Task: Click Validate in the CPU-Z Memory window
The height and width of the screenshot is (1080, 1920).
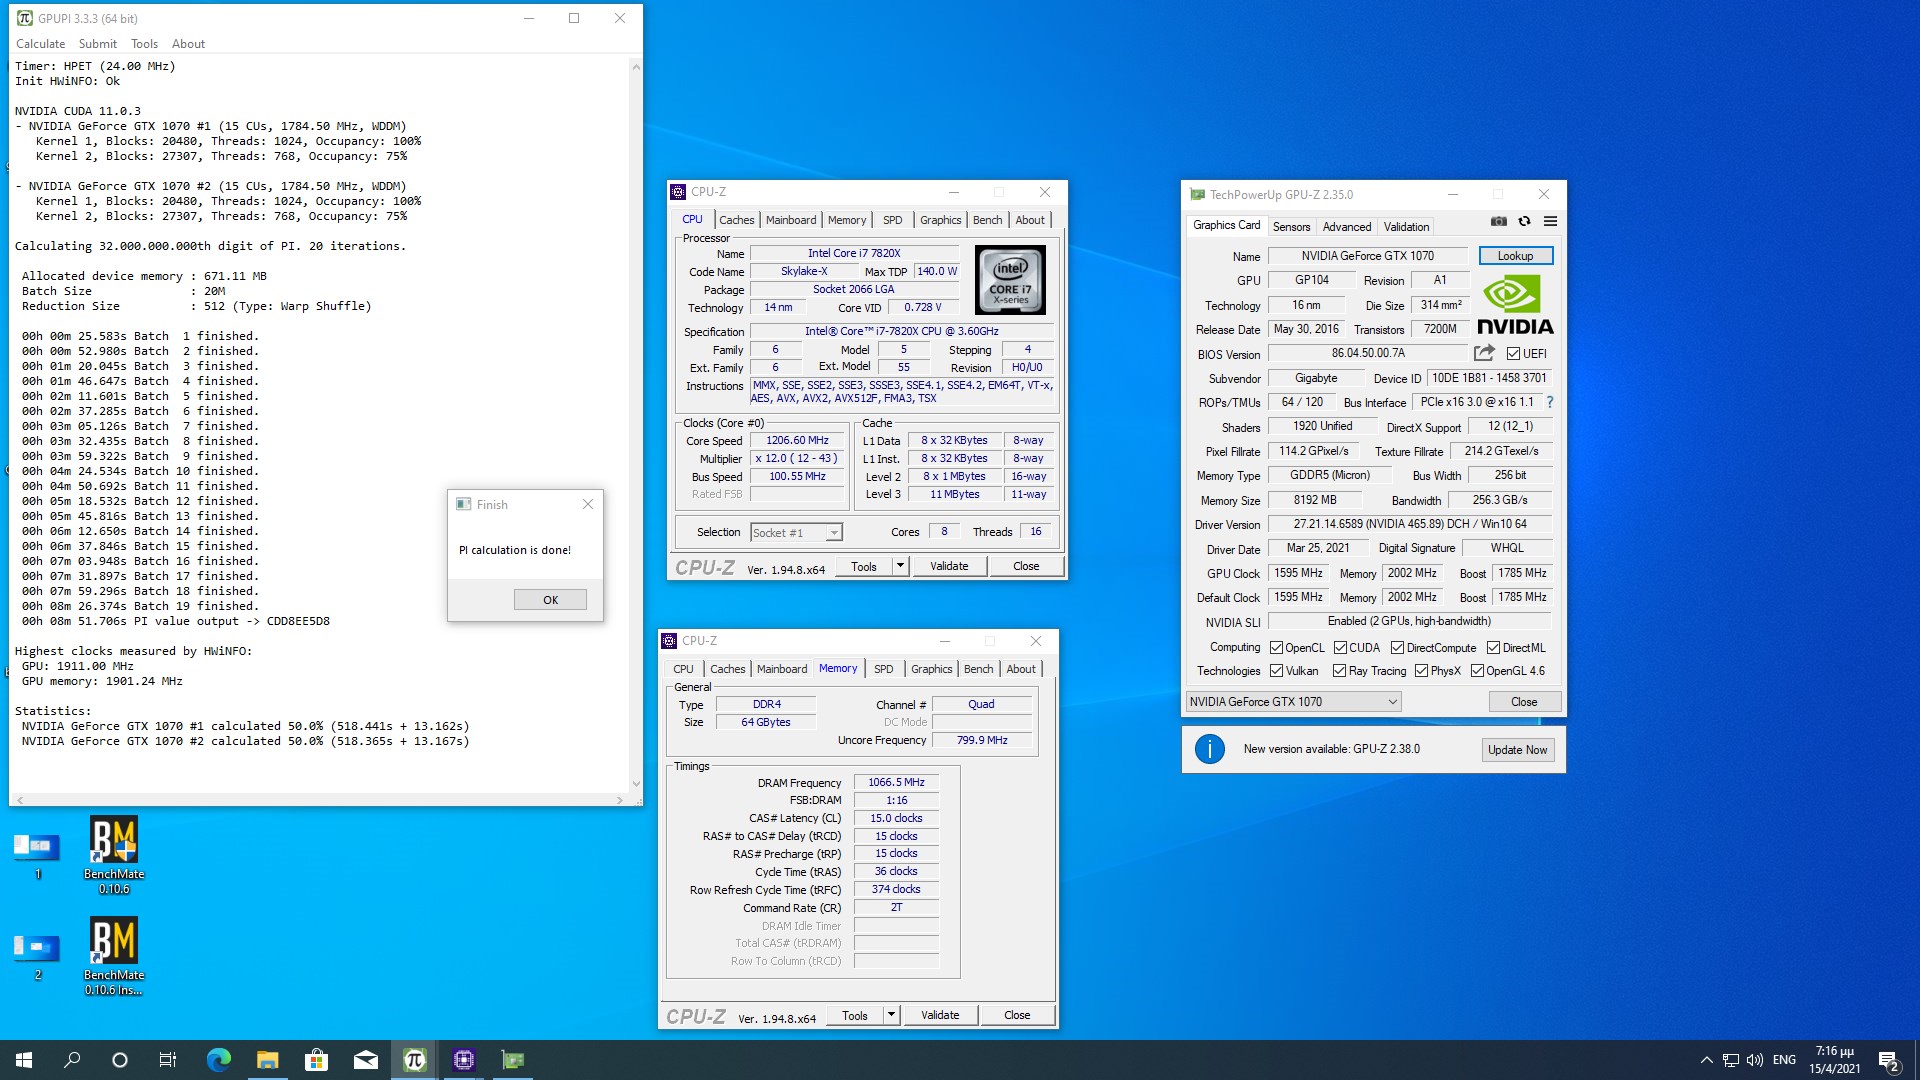Action: (x=940, y=1015)
